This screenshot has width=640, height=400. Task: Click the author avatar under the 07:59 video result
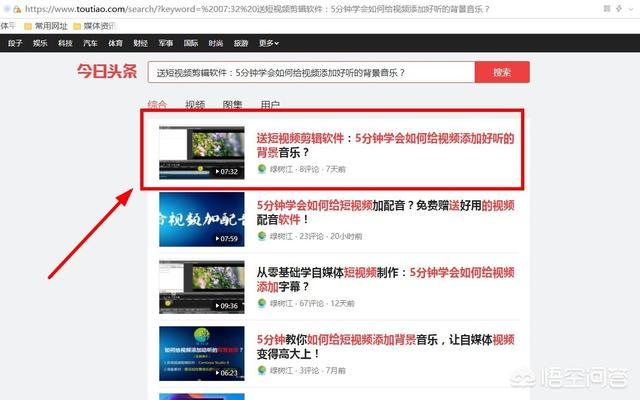[262, 236]
